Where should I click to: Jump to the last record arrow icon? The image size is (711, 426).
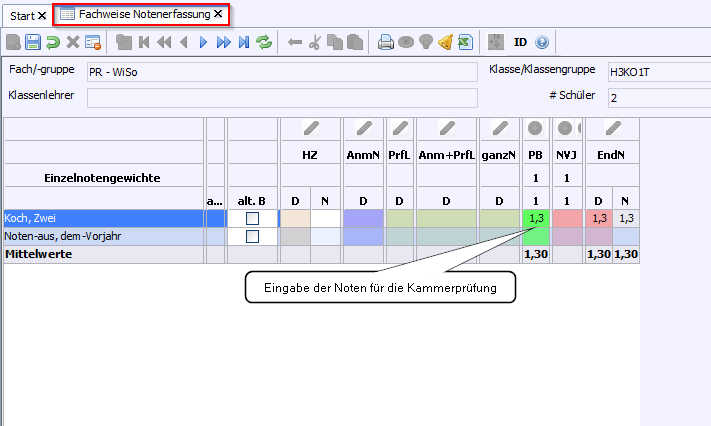tap(243, 42)
